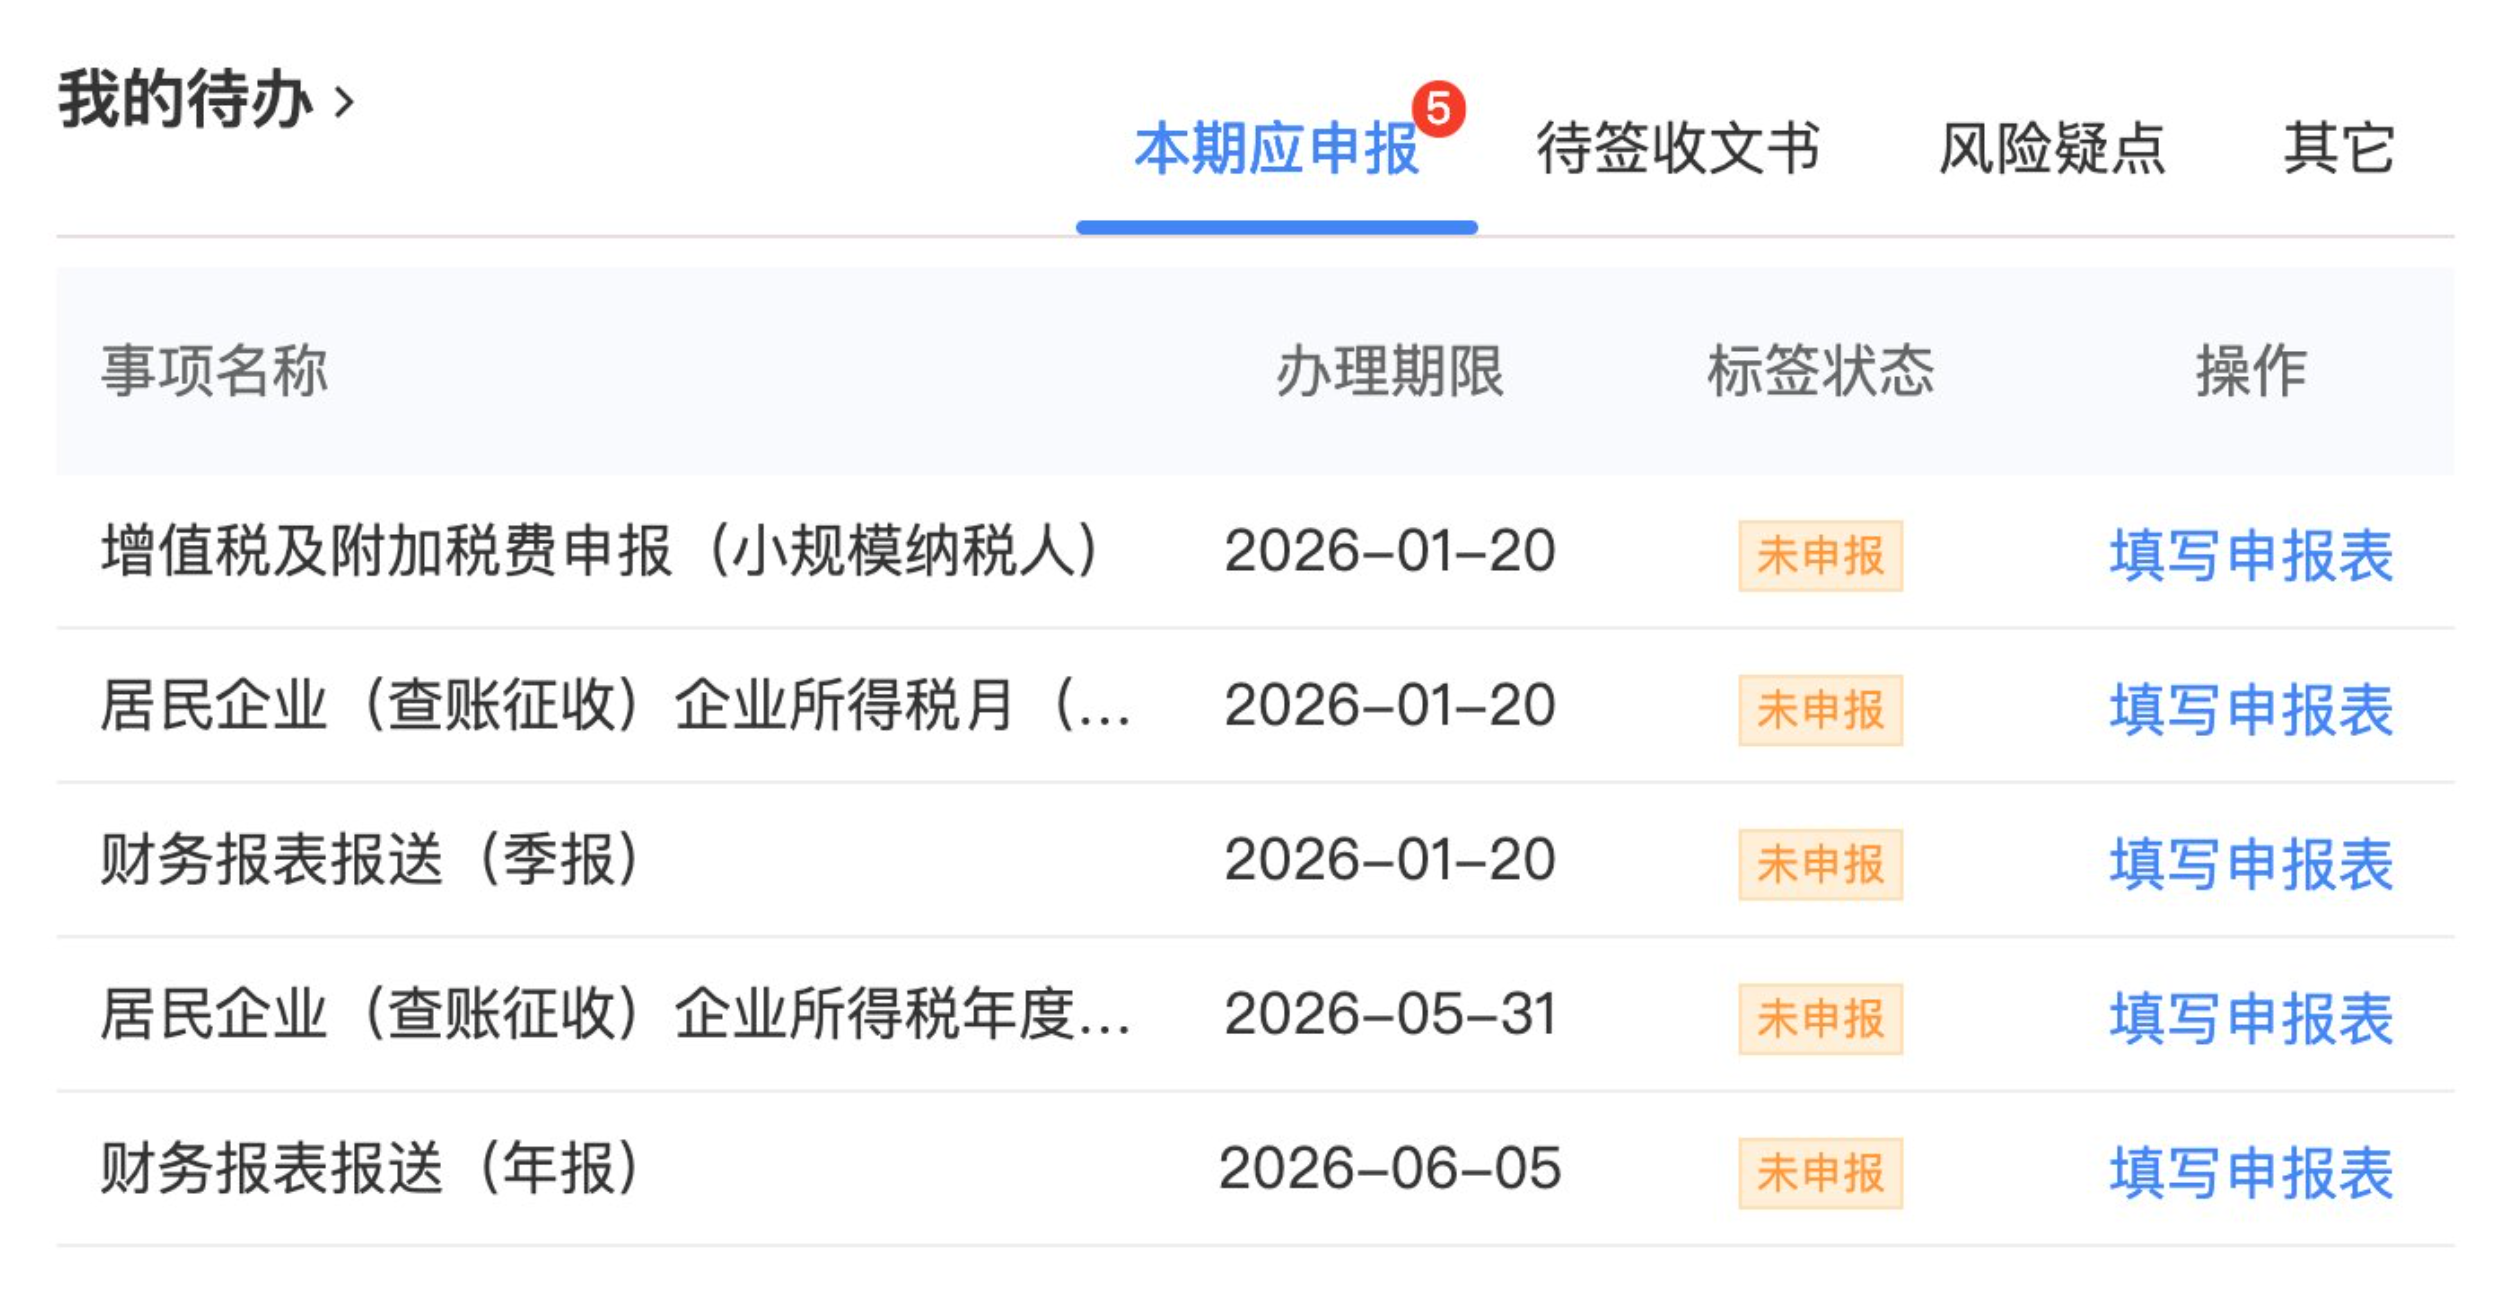Select the 未申报 tag on the 企业所得税月 row

pyautogui.click(x=1820, y=710)
